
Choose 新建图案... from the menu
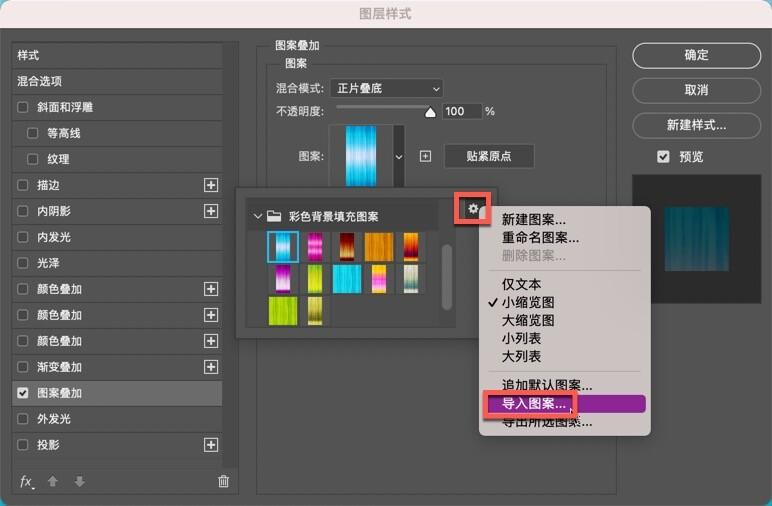534,220
